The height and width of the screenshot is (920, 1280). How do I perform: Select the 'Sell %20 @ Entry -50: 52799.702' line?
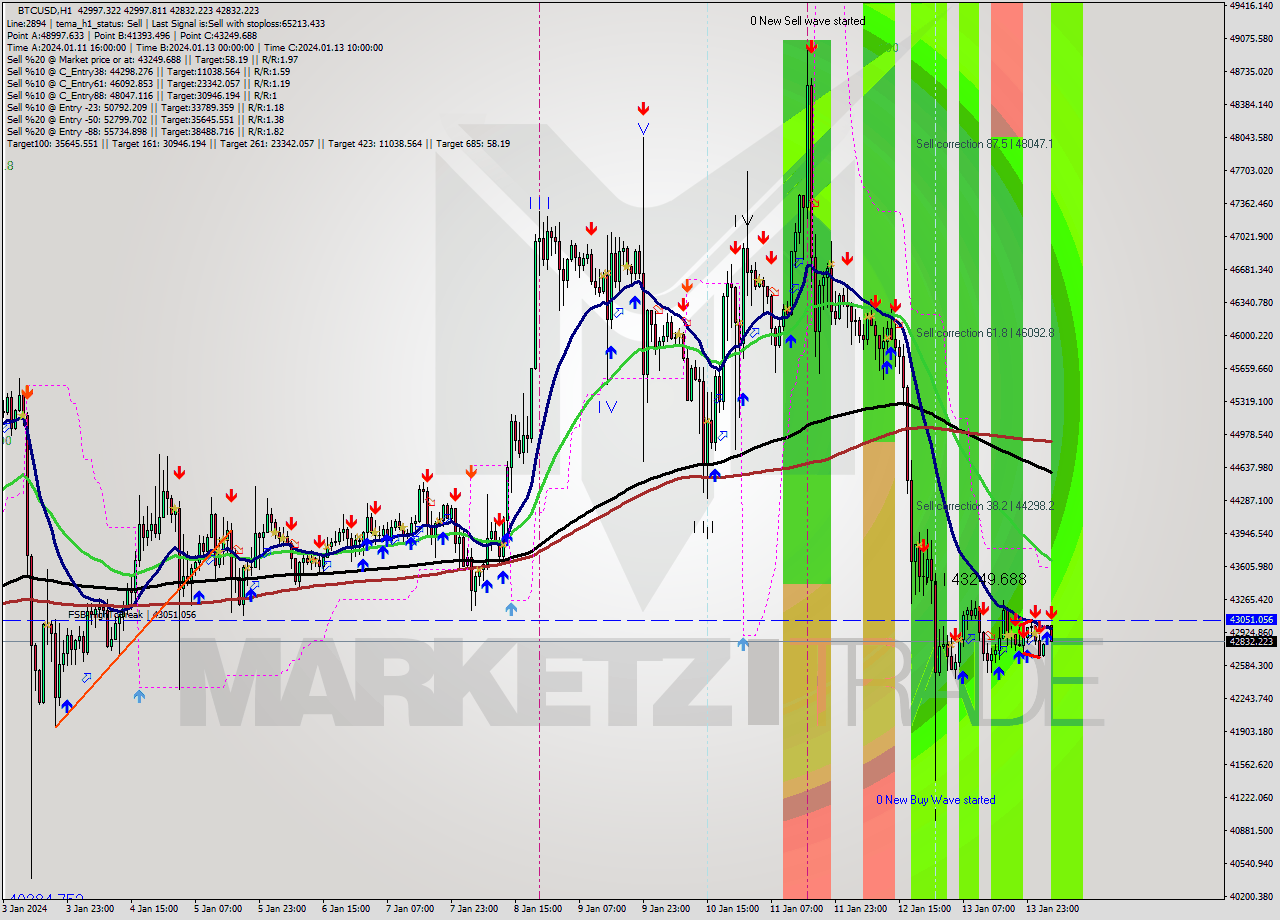[x=145, y=119]
